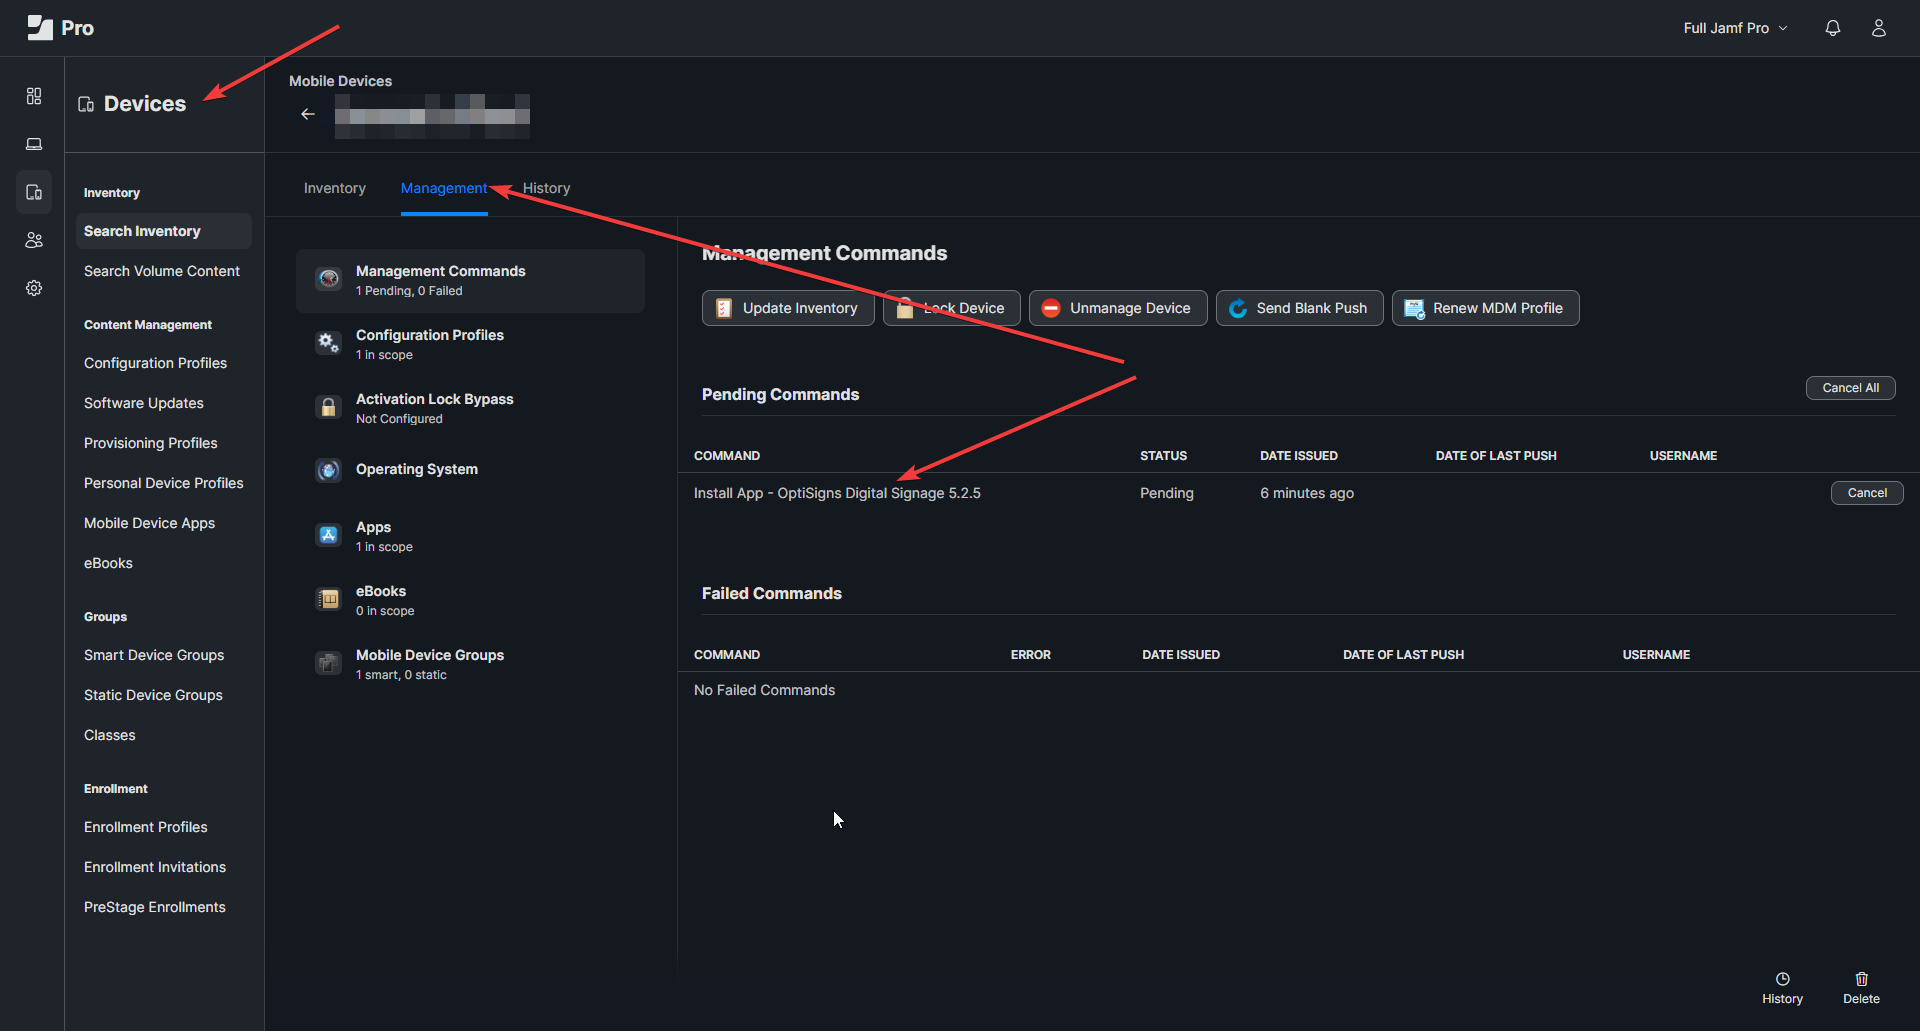The height and width of the screenshot is (1031, 1920).
Task: Click the Devices header icon
Action: 86,104
